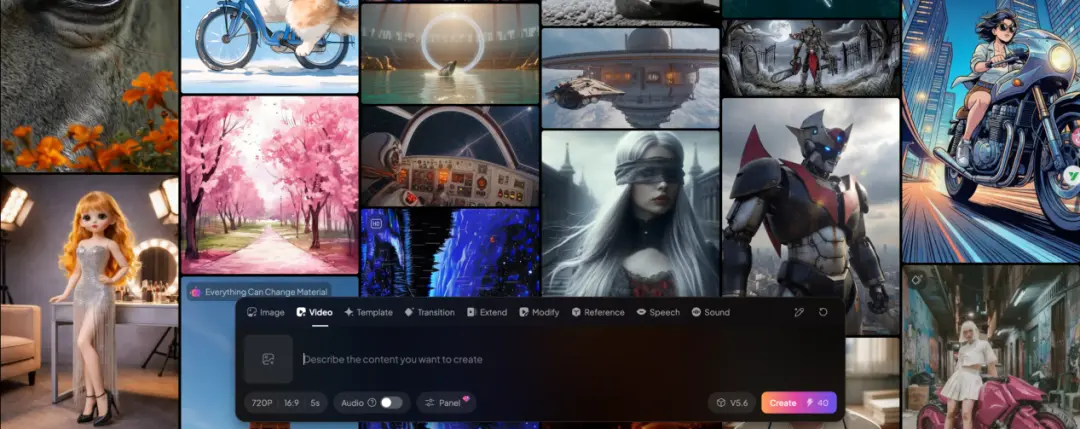The image size is (1080, 429).
Task: Adjust the 5s duration setting
Action: point(315,403)
